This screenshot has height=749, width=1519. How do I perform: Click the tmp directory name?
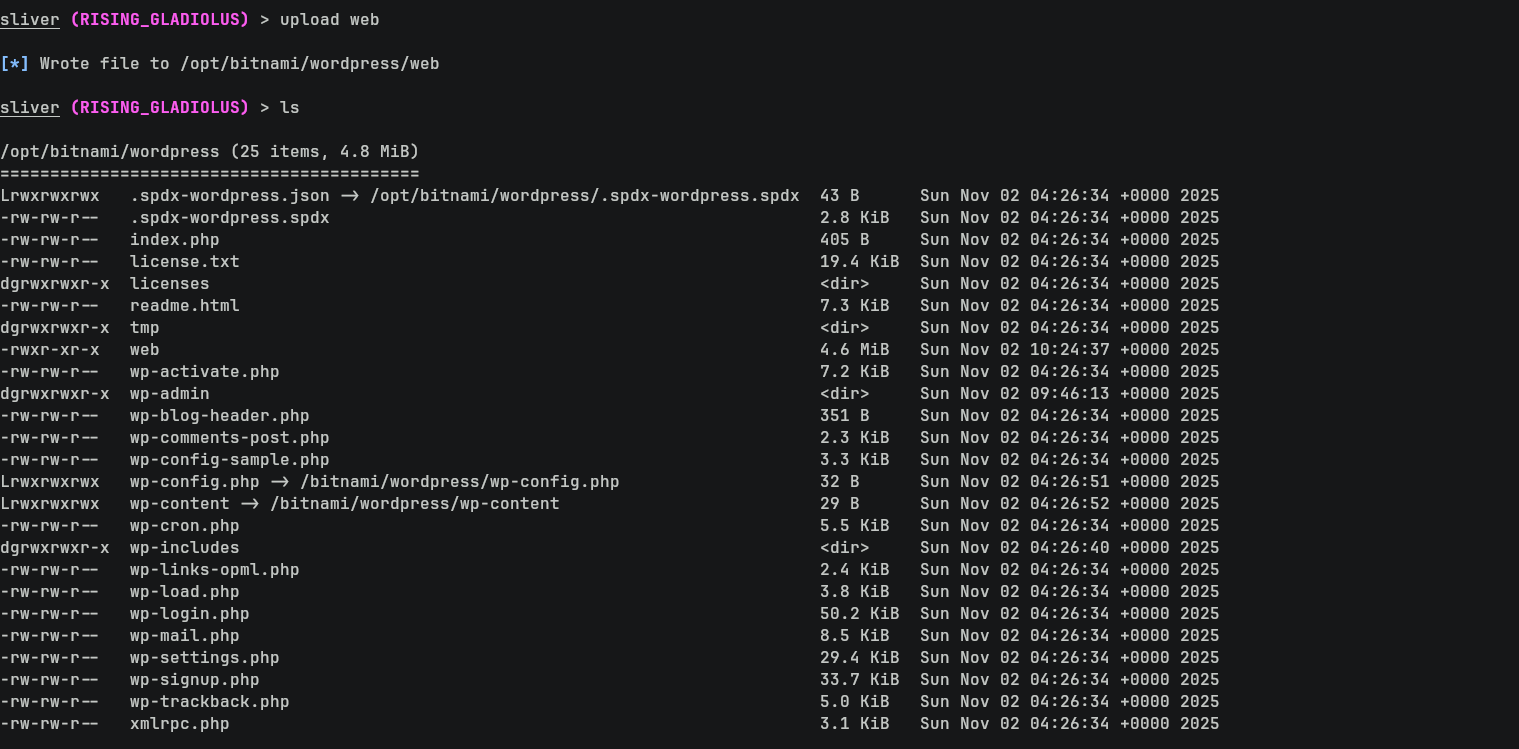click(144, 328)
